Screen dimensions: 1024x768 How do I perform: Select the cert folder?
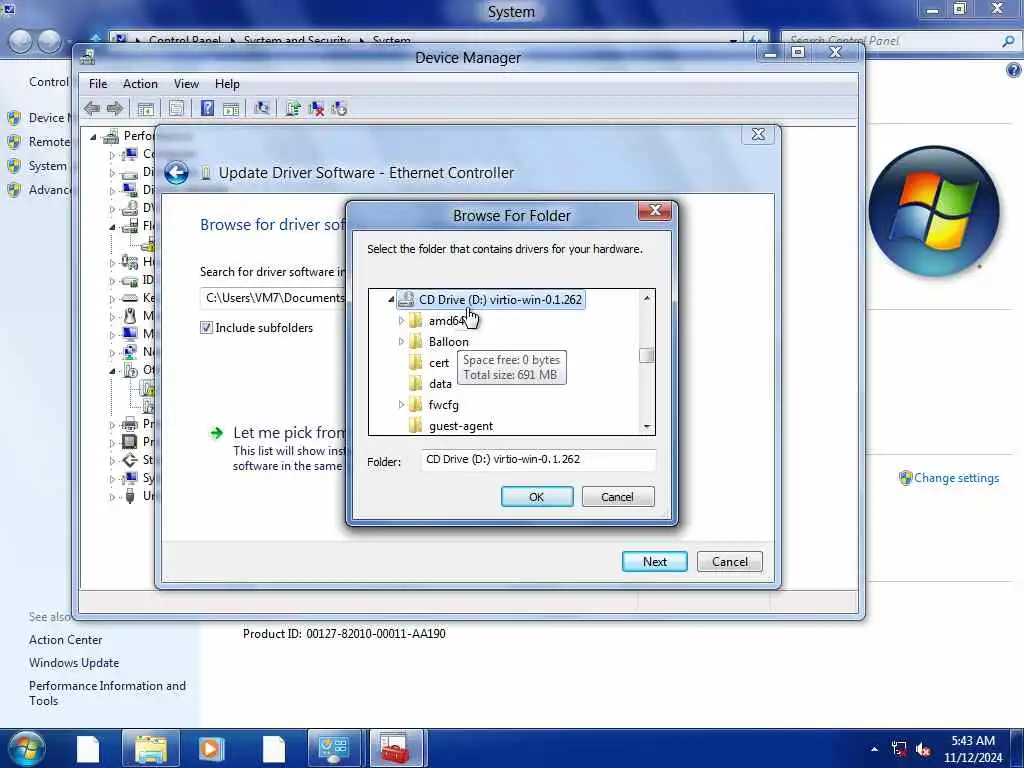(439, 363)
